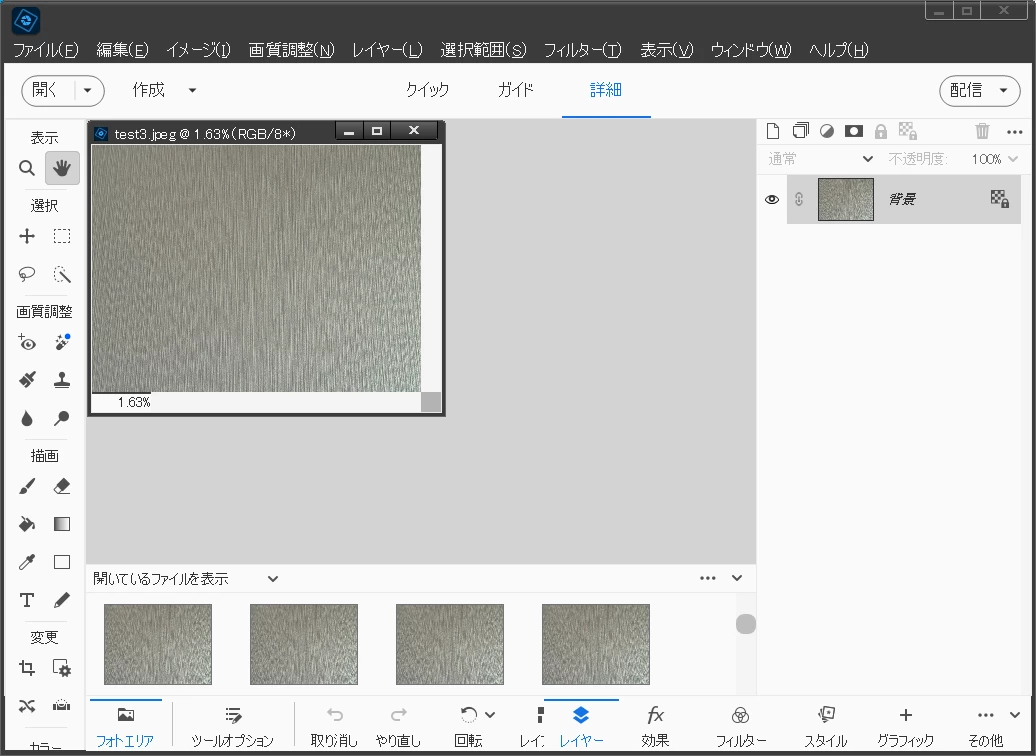The width and height of the screenshot is (1036, 756).
Task: Collapse the photo bin chevron
Action: pos(737,578)
